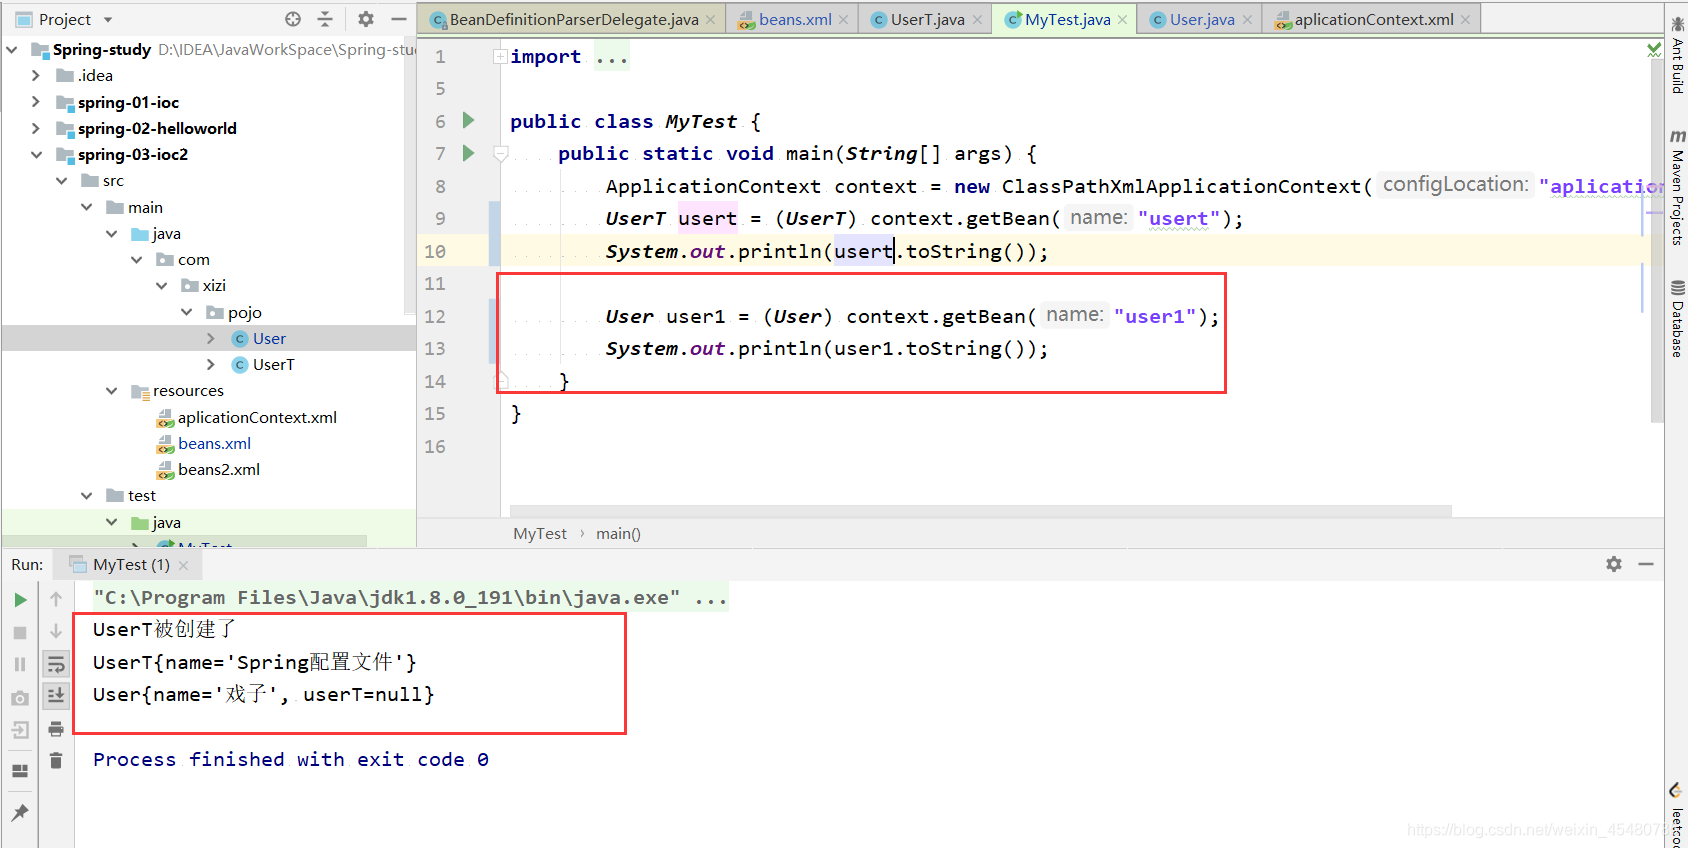Click the collapse all icon in Project panel

coord(325,19)
